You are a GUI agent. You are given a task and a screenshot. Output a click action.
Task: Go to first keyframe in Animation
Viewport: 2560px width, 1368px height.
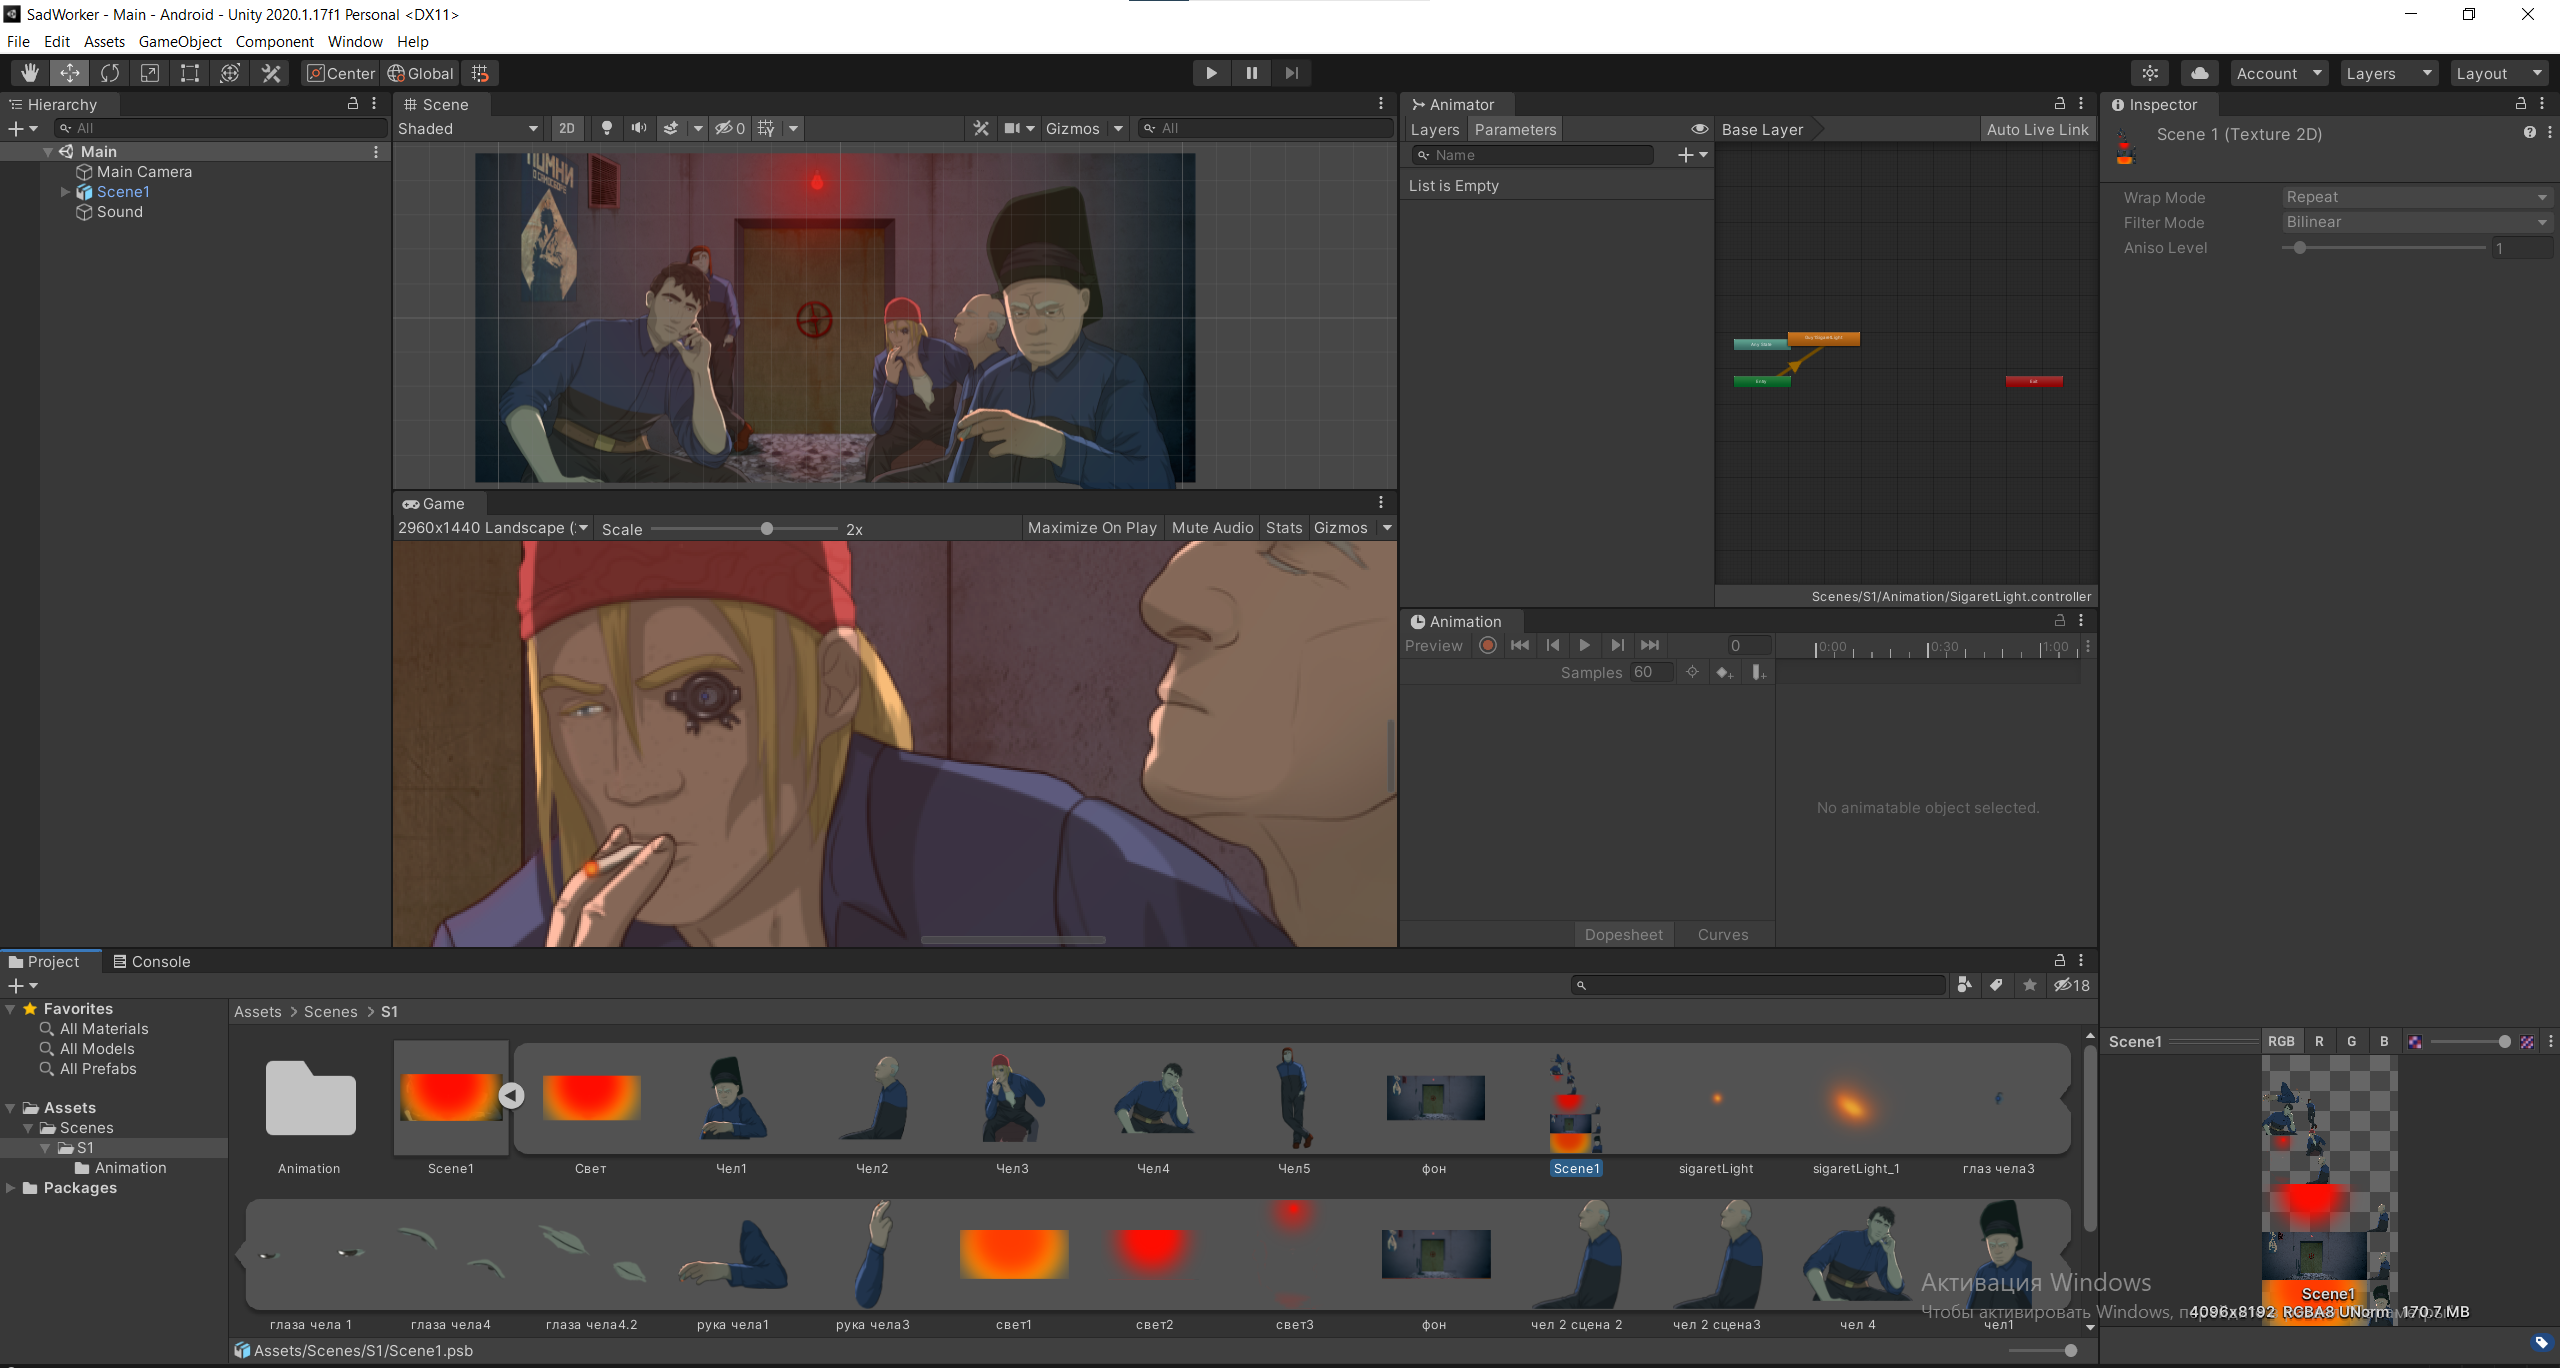pyautogui.click(x=1520, y=645)
